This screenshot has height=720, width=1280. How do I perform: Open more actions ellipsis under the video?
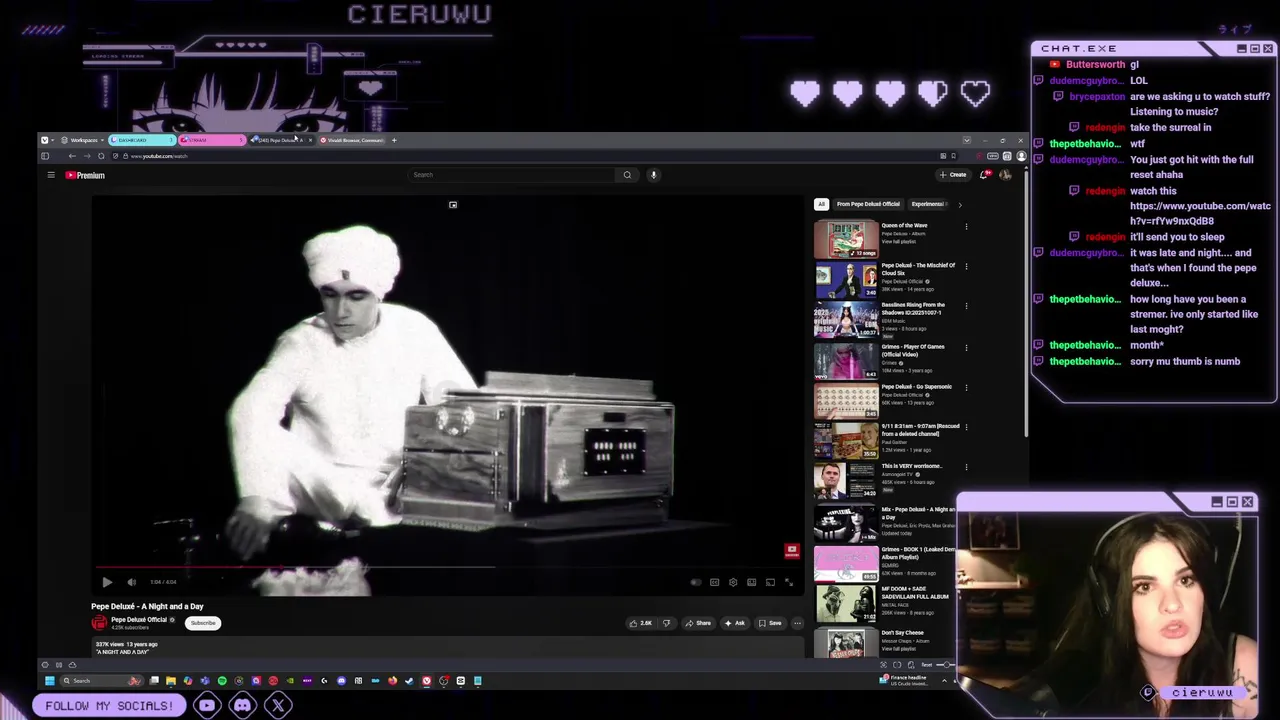tap(797, 623)
